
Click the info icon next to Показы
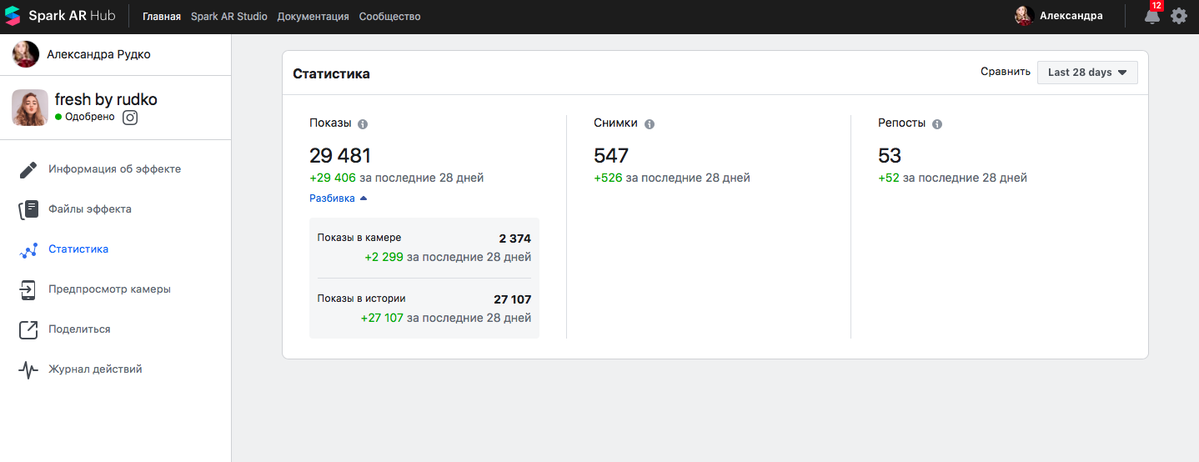point(363,124)
